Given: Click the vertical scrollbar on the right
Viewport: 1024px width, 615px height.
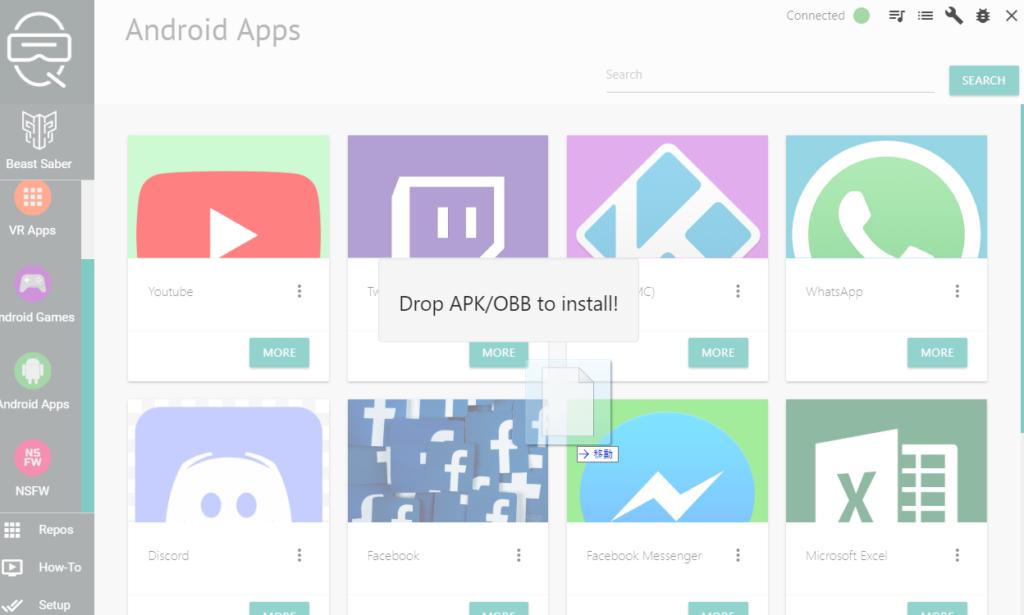Looking at the screenshot, I should [1021, 268].
